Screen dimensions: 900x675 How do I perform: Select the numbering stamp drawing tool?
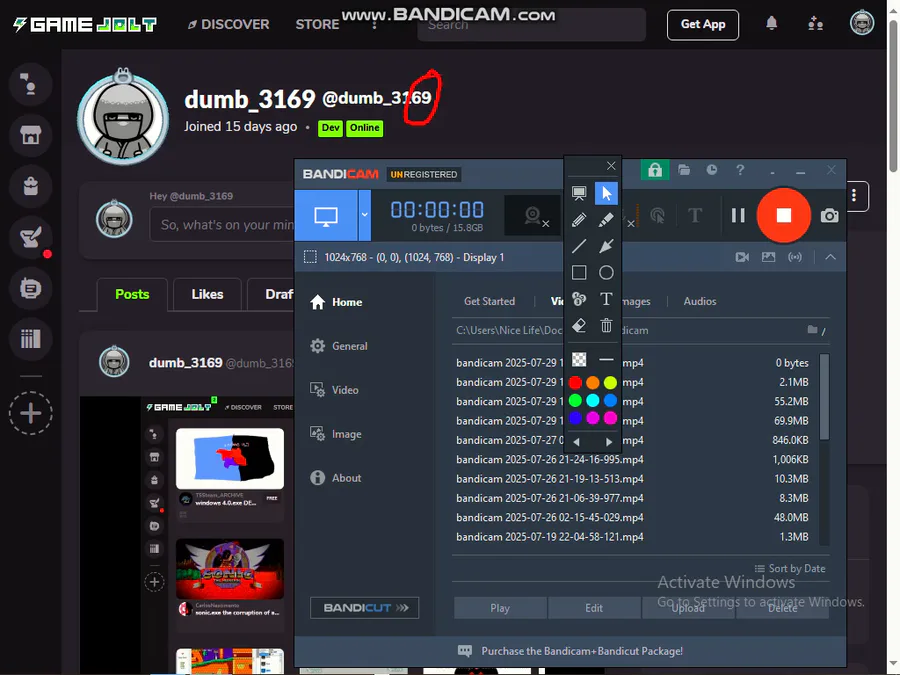[x=579, y=299]
